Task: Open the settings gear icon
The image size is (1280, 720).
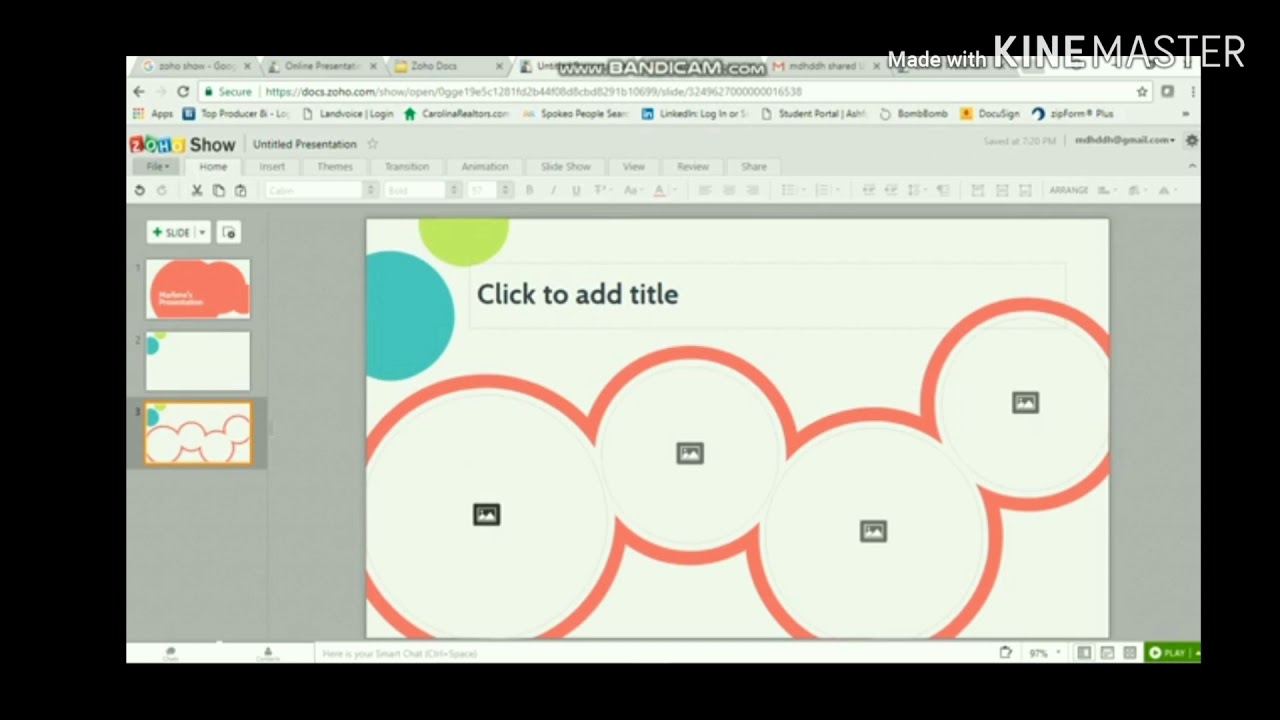Action: point(1191,141)
